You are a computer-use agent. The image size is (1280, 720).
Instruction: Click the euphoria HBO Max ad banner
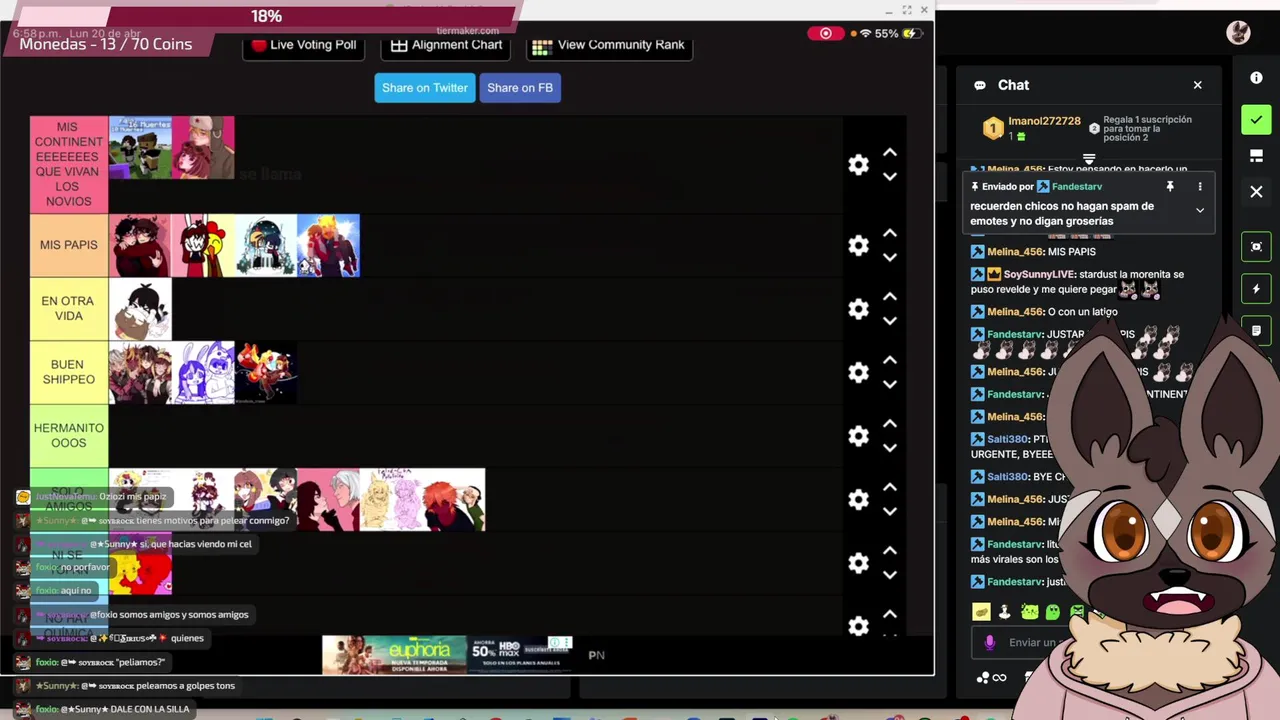tap(447, 655)
